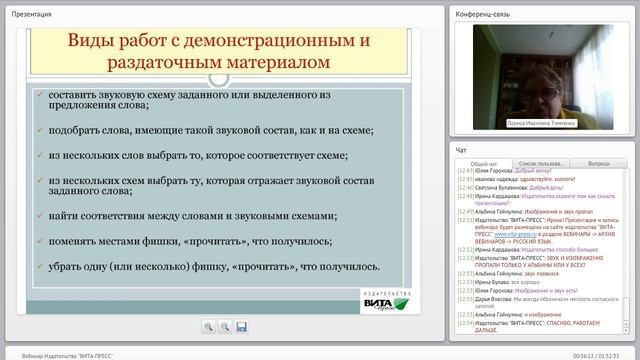Select bullet «убрать одну (или несколько) фишку»
Viewport: 640px width, 360px height.
click(x=214, y=267)
